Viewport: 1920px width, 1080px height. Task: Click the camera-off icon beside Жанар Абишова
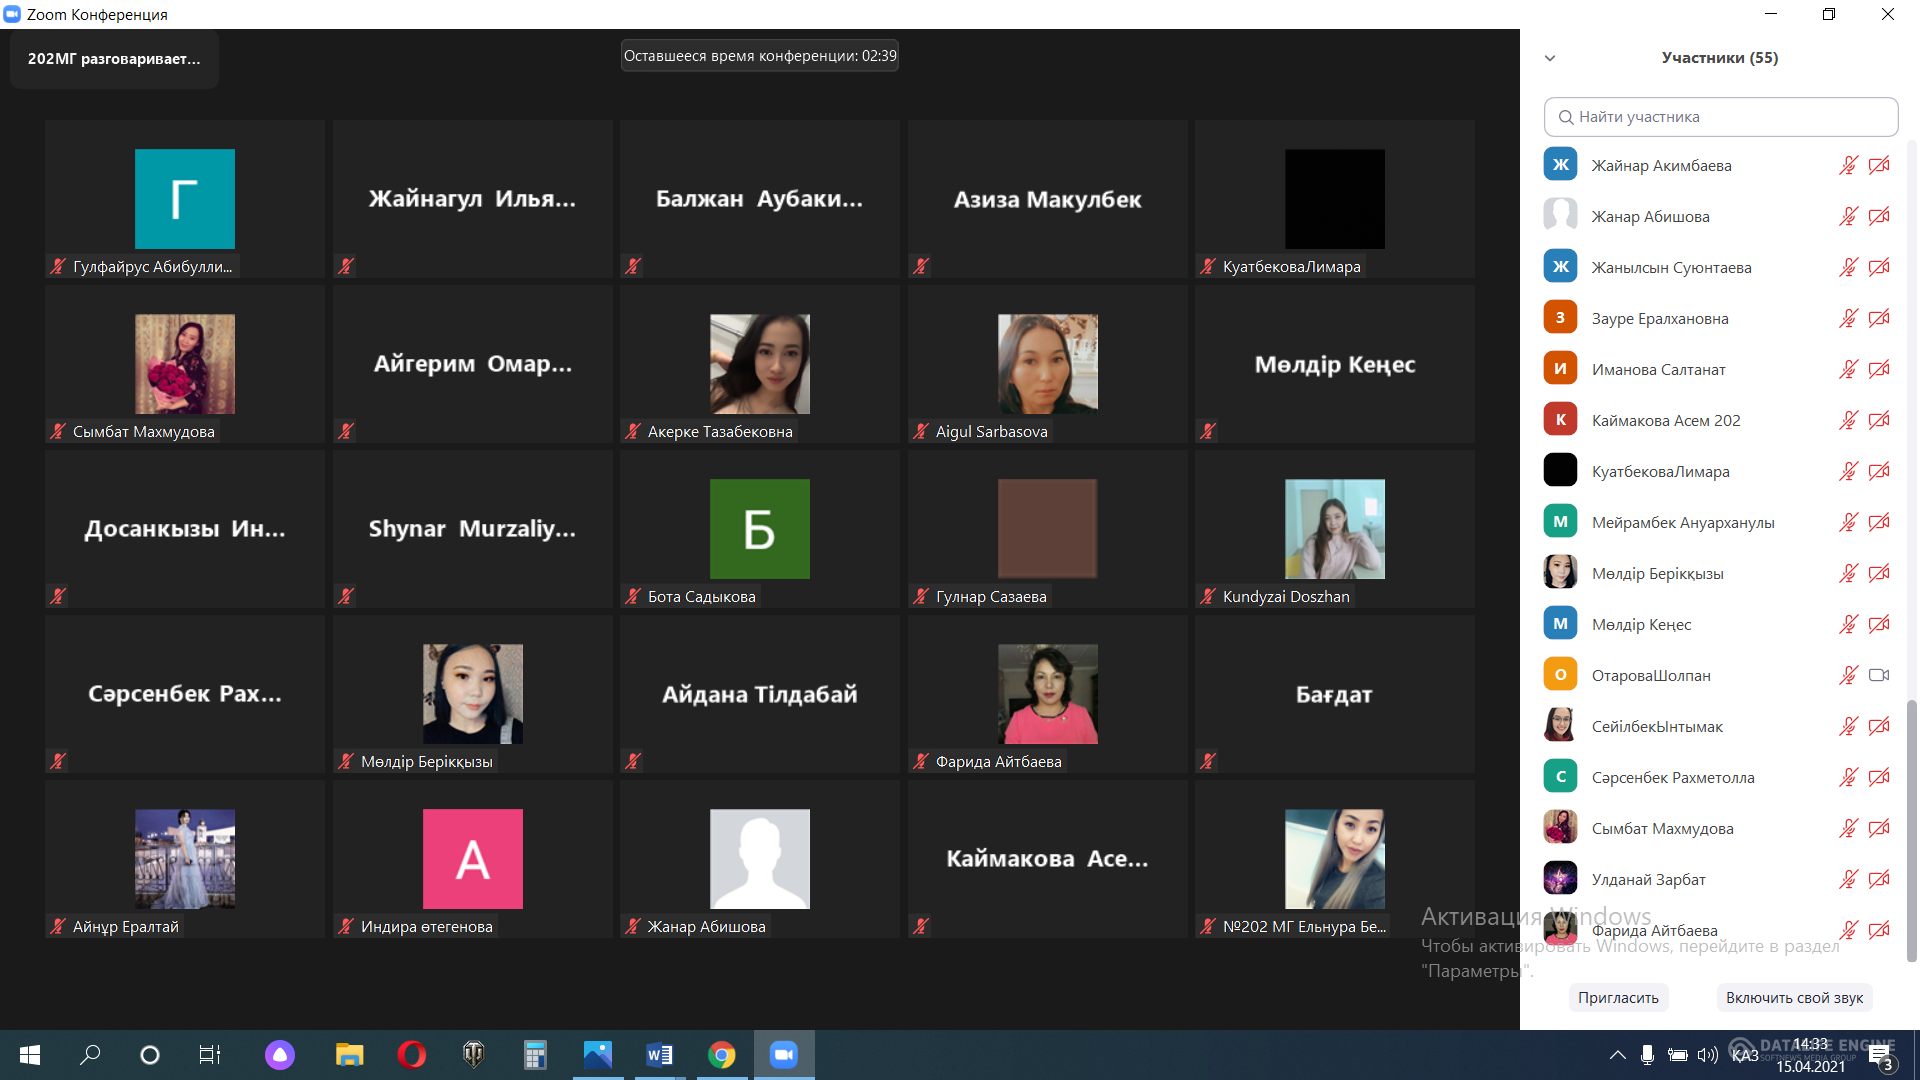click(1879, 216)
